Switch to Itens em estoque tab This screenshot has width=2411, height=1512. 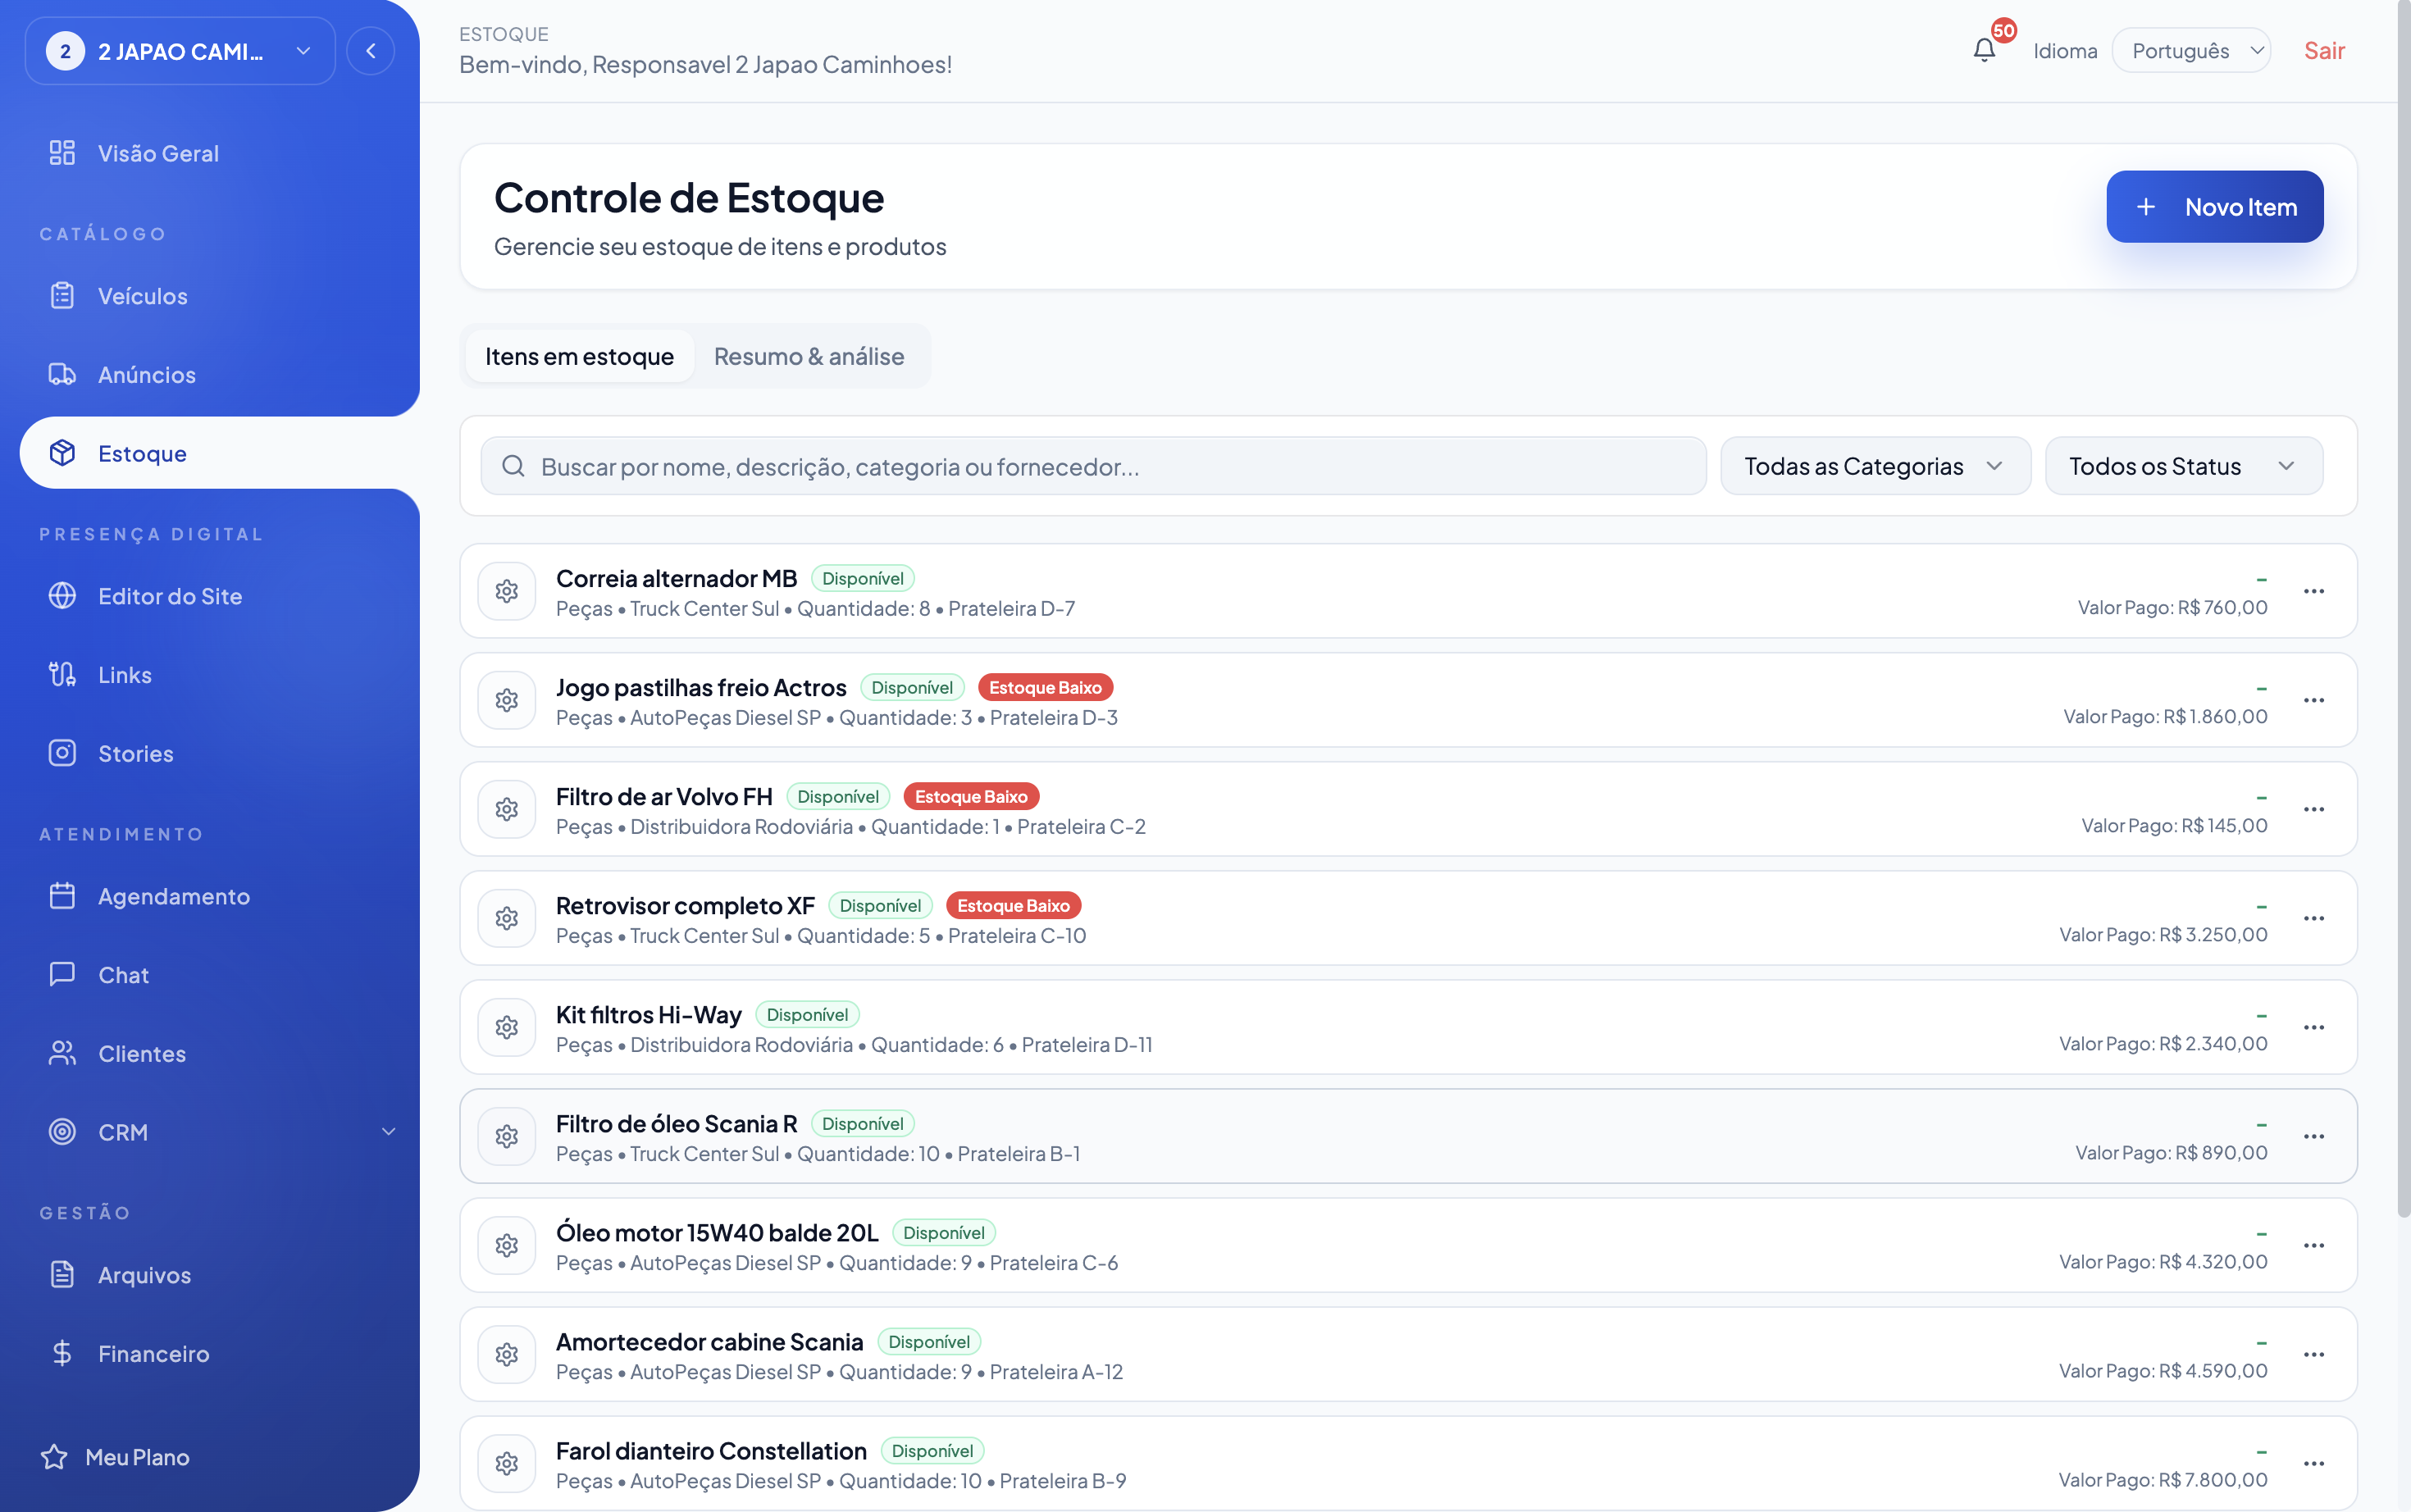tap(580, 356)
